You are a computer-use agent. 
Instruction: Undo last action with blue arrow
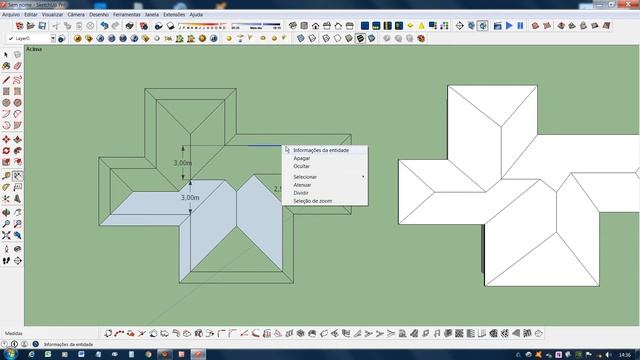[x=104, y=26]
